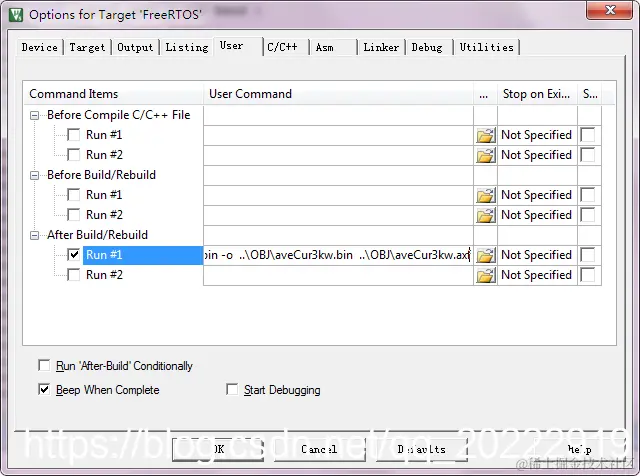Collapse the After Build/Rebuild group
Image resolution: width=640 pixels, height=476 pixels.
(x=35, y=236)
